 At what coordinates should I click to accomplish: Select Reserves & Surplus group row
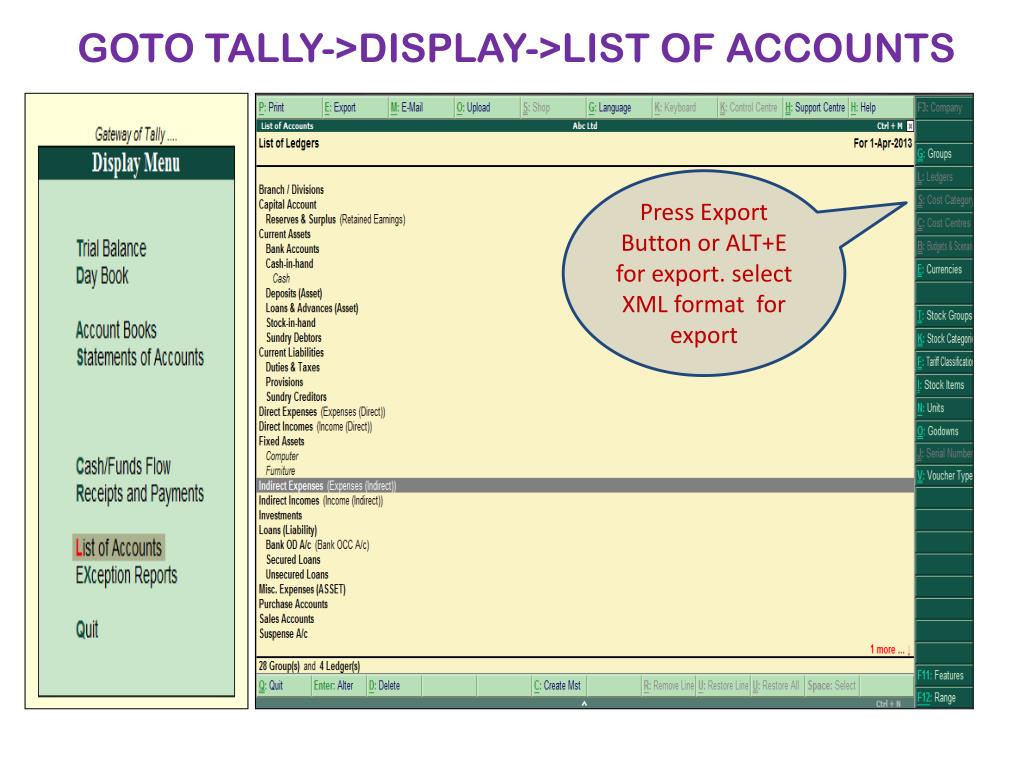tap(335, 219)
